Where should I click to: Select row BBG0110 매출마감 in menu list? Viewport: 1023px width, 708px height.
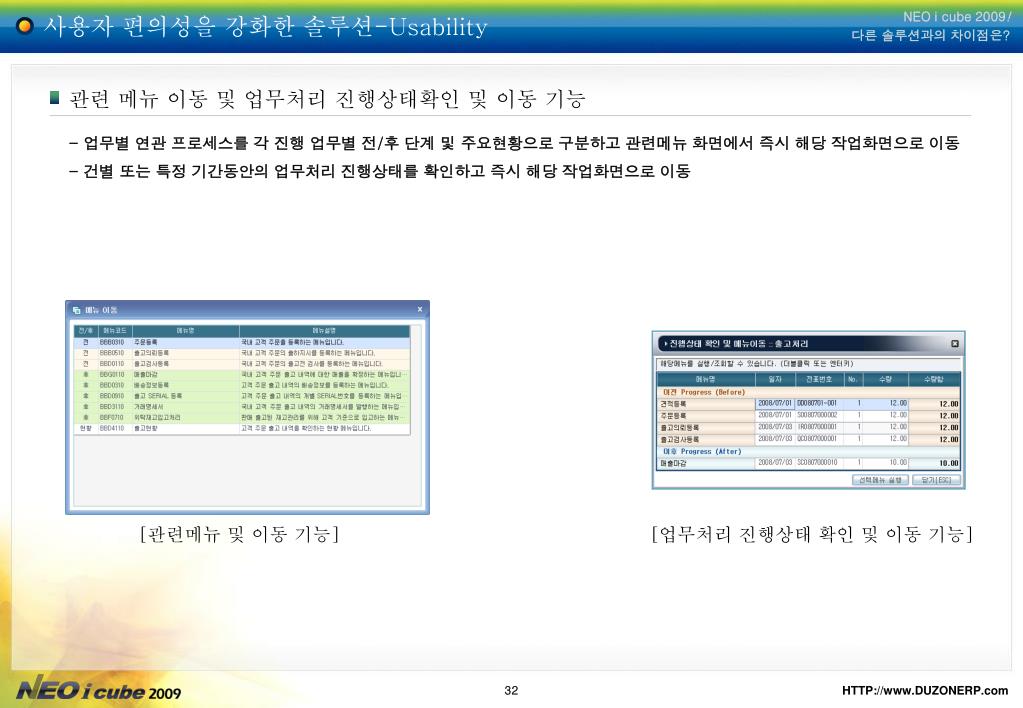[x=242, y=375]
